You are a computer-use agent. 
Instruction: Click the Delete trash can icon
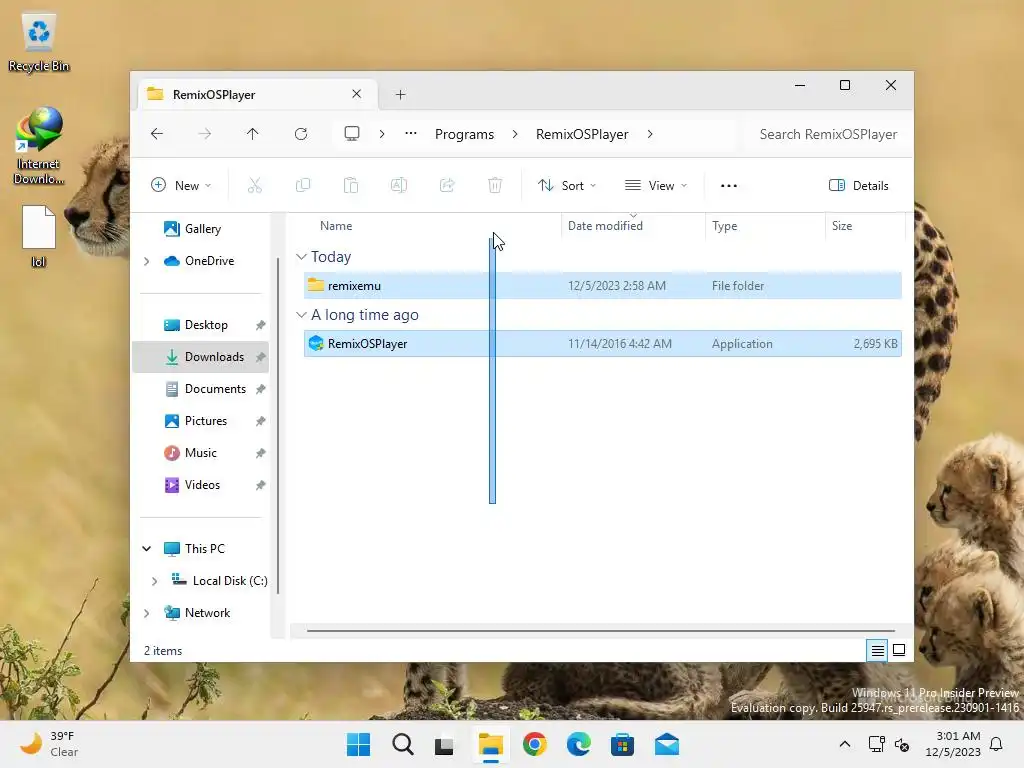pyautogui.click(x=495, y=185)
